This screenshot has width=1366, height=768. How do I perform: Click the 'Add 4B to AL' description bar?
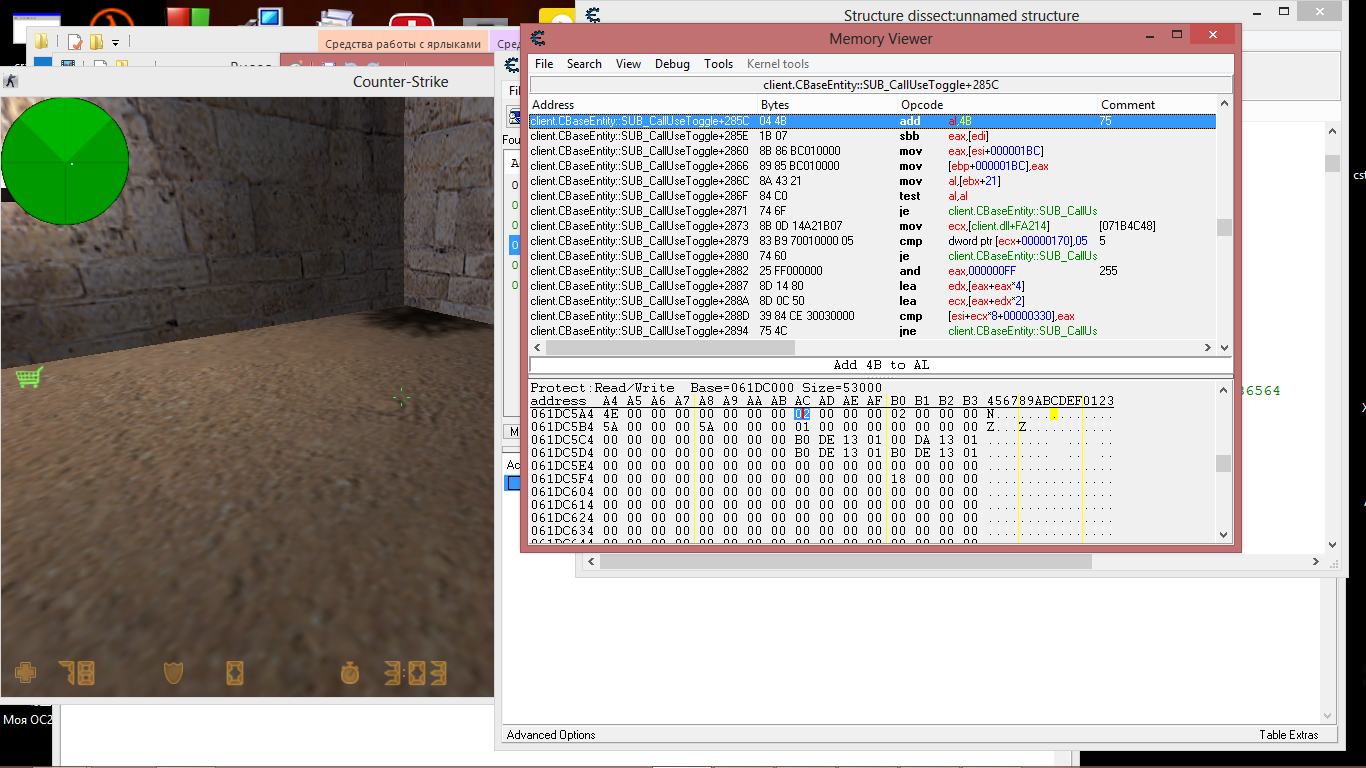(x=881, y=365)
